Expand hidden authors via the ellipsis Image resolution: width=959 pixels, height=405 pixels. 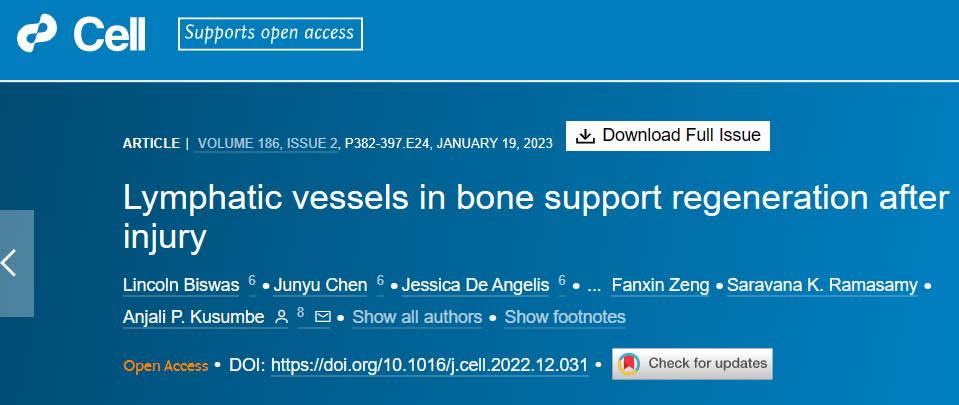(x=594, y=286)
